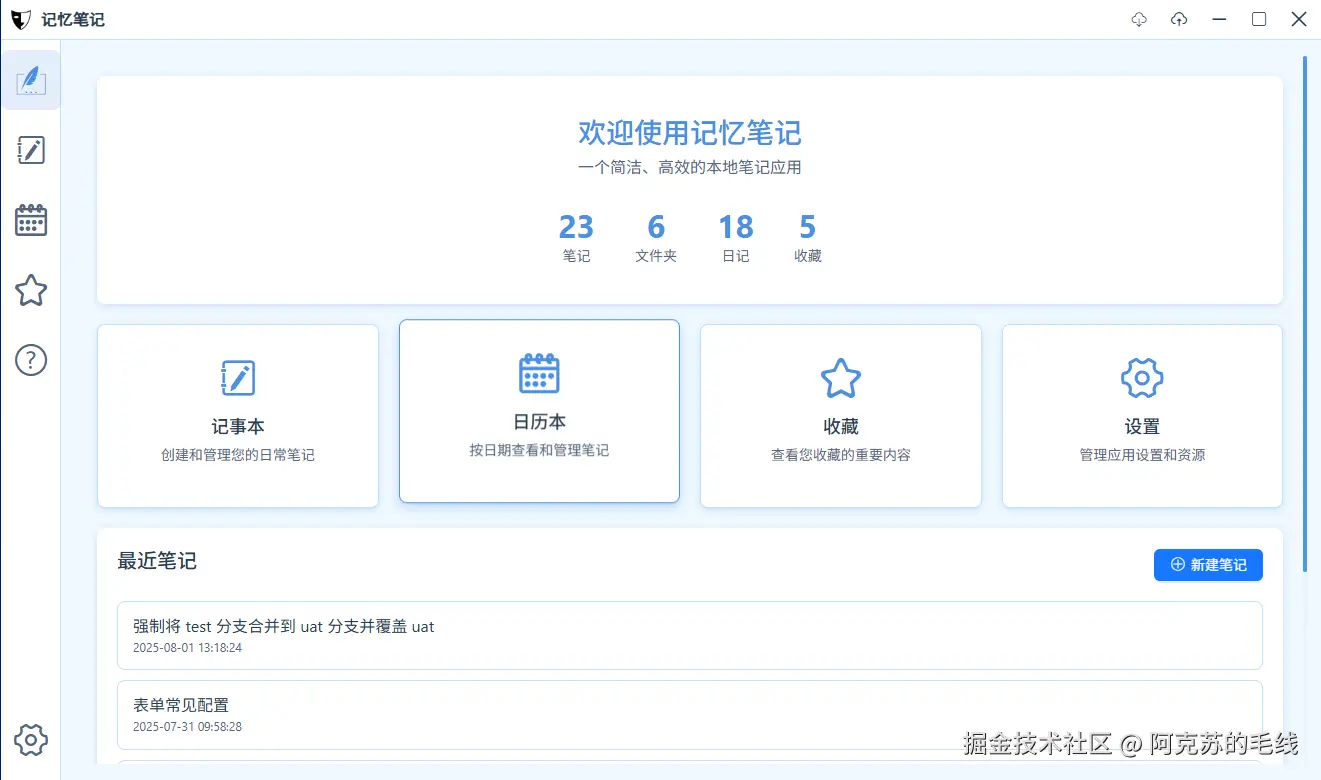1321x780 pixels.
Task: Click the 记忆笔记 window title text
Action: [73, 19]
